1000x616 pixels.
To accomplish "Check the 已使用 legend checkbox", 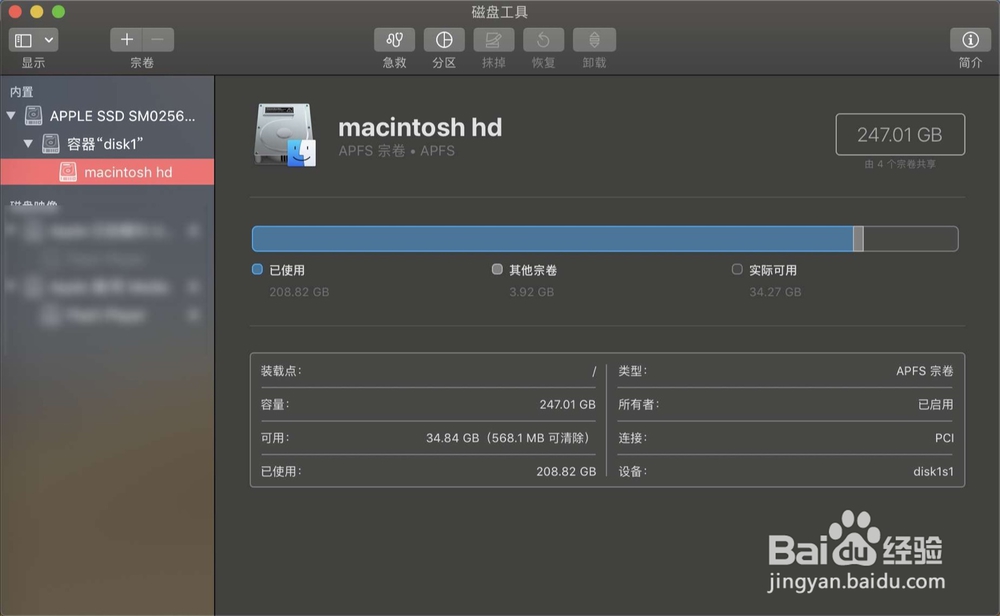I will tap(256, 269).
